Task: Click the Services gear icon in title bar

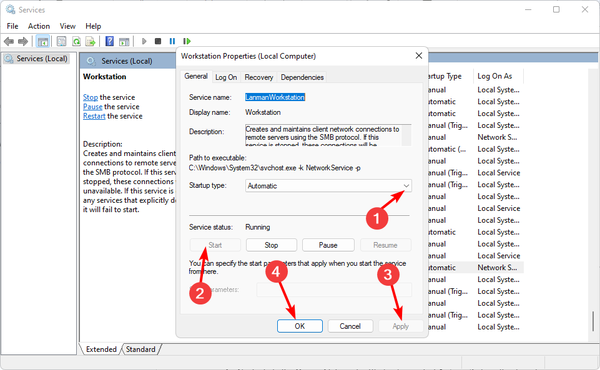Action: (x=10, y=9)
